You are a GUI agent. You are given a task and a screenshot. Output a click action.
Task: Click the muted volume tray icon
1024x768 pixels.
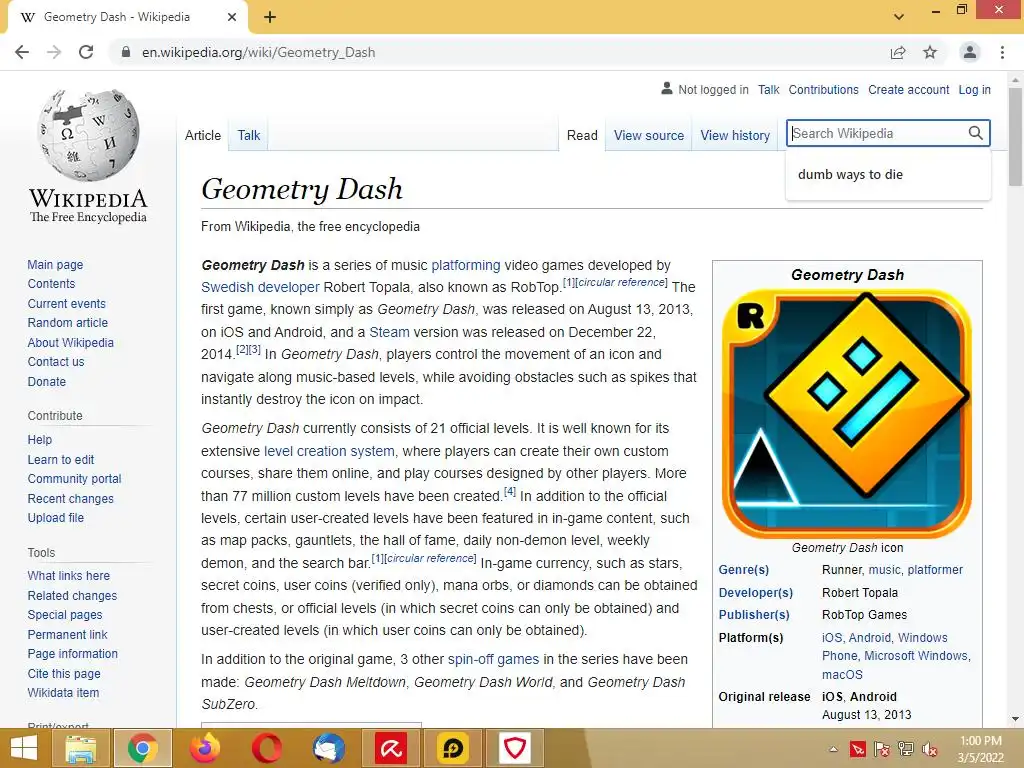[x=929, y=749]
